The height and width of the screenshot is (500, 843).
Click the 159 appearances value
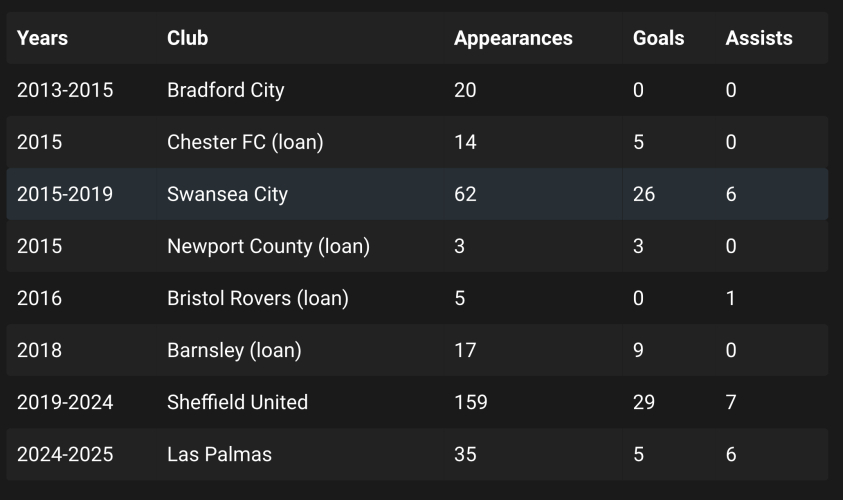point(471,402)
